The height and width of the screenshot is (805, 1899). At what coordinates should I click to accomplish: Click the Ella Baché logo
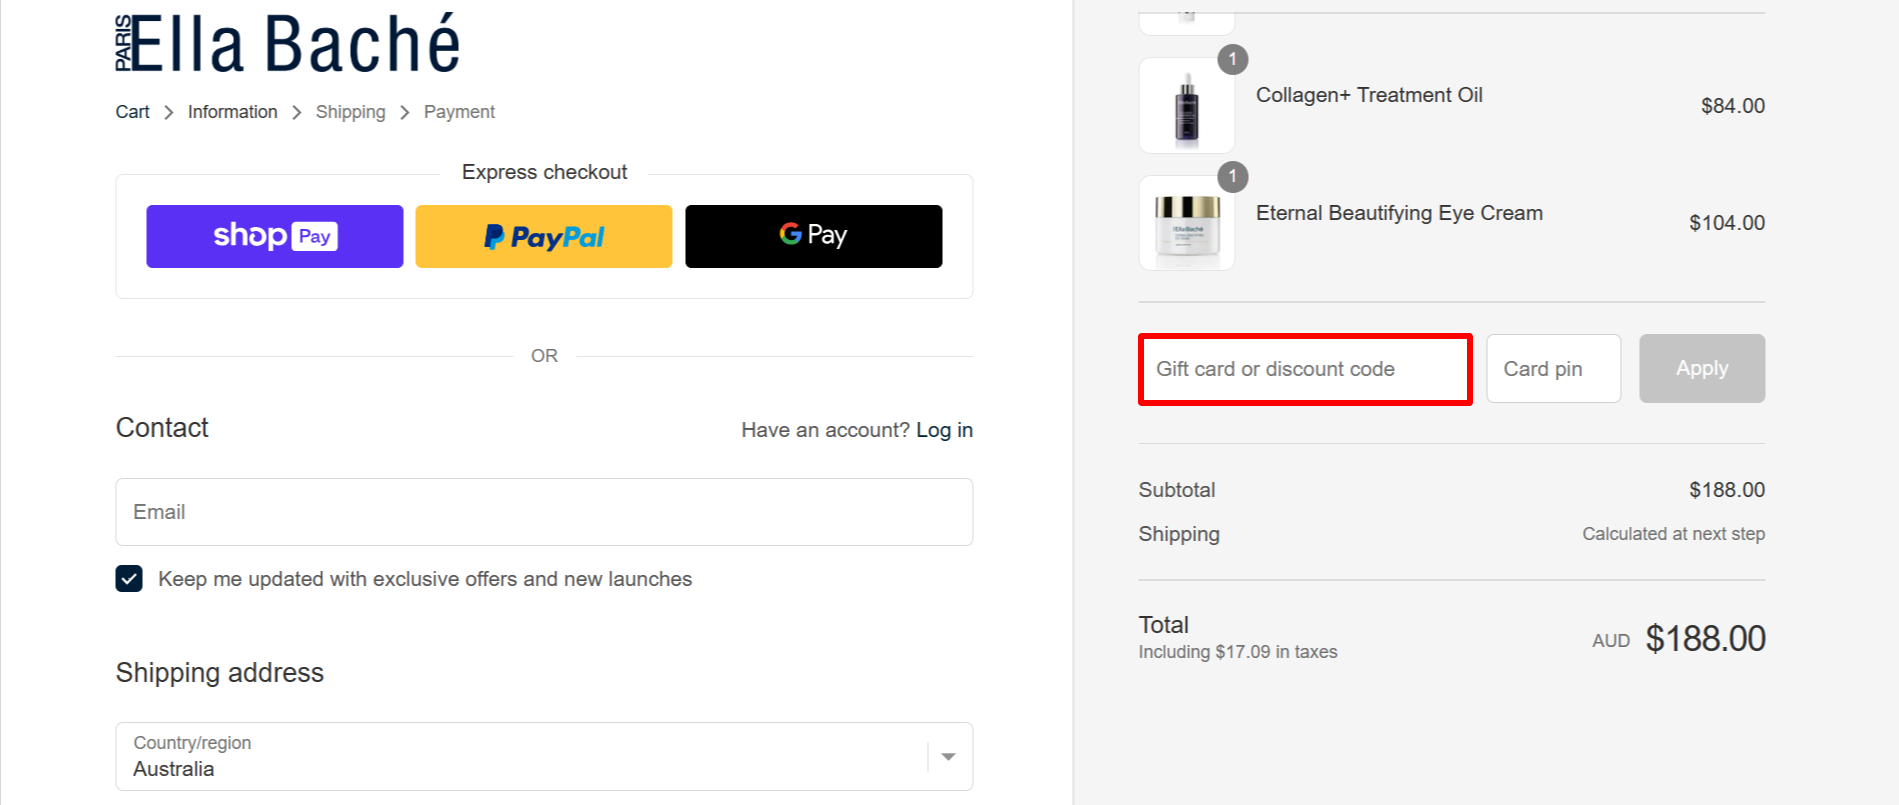pyautogui.click(x=289, y=43)
